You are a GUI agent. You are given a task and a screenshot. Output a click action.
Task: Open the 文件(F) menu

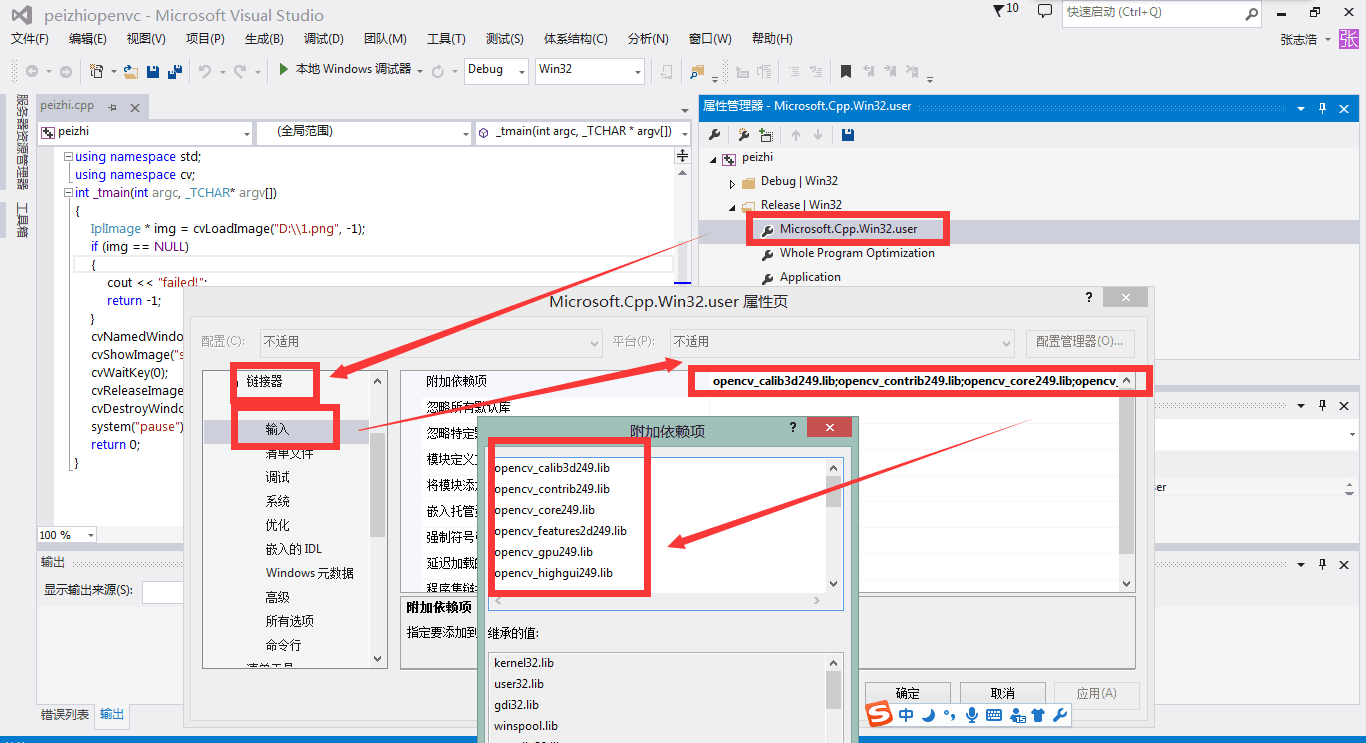pos(30,39)
